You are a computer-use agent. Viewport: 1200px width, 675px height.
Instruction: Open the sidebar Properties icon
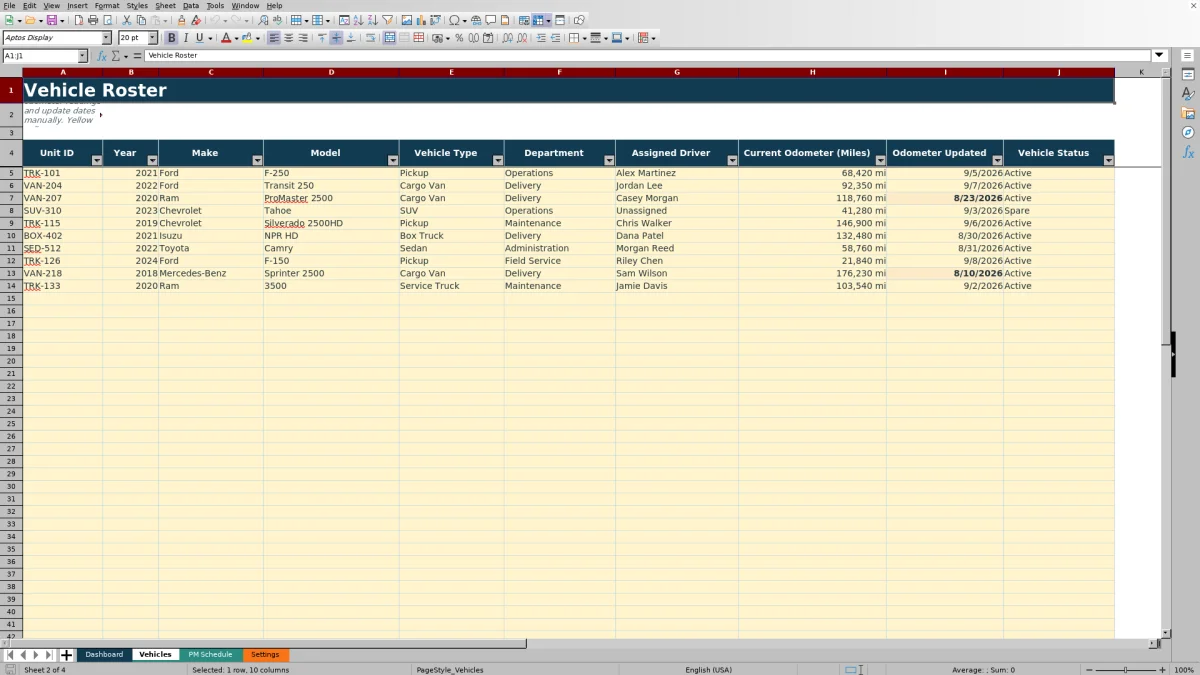point(1188,74)
